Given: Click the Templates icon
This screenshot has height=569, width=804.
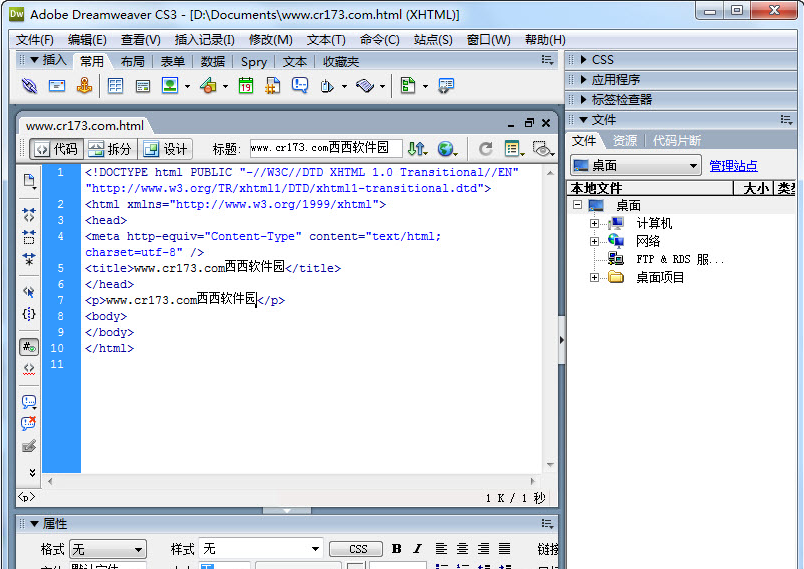Looking at the screenshot, I should click(x=408, y=85).
